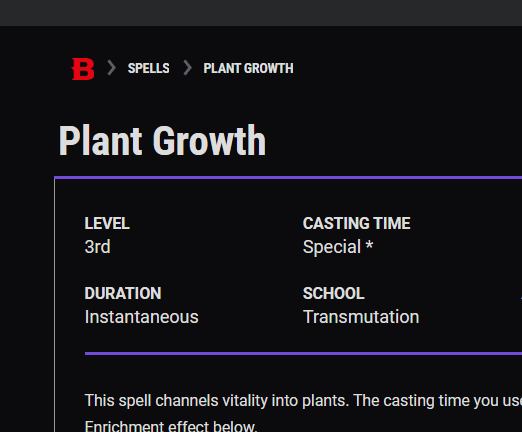This screenshot has width=522, height=432.
Task: Click the Plant Growth page heading
Action: pos(162,140)
